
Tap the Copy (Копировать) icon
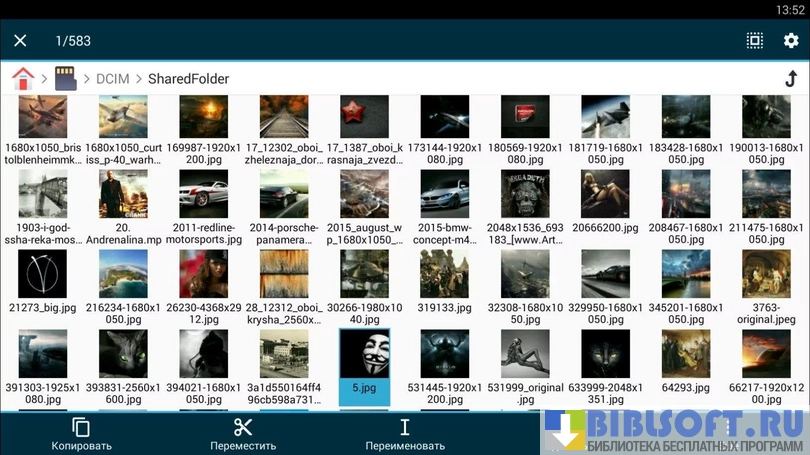click(81, 427)
